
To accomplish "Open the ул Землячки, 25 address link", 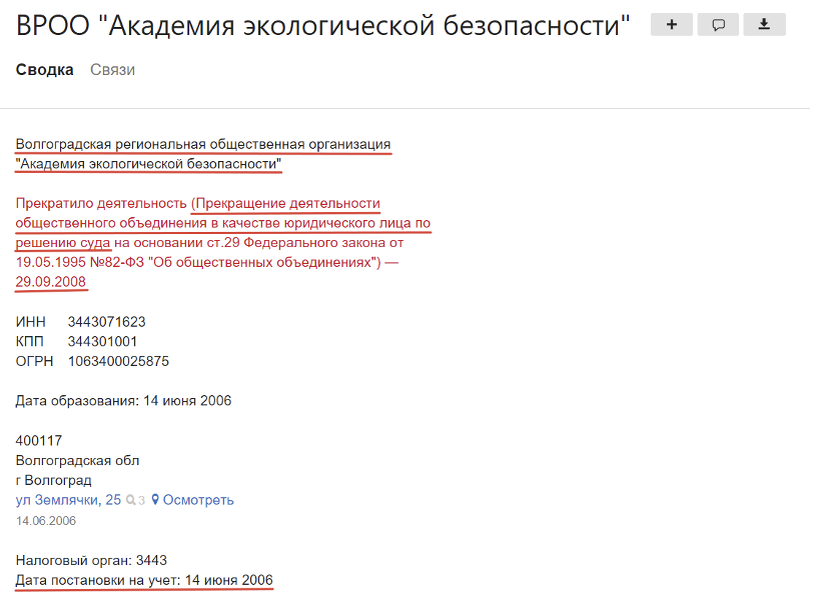I will click(68, 500).
